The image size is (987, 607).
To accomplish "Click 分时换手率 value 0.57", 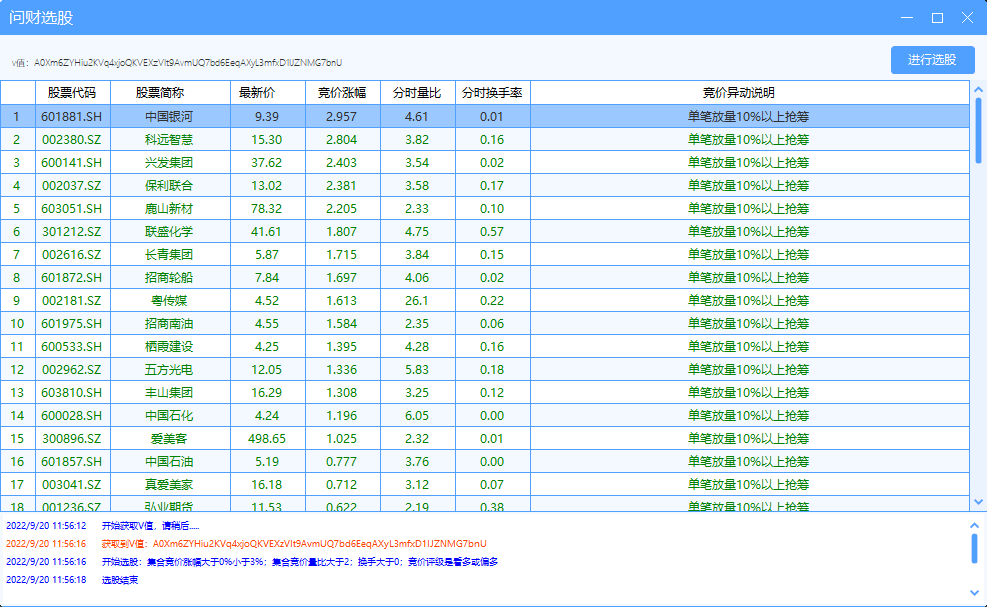I will point(492,232).
